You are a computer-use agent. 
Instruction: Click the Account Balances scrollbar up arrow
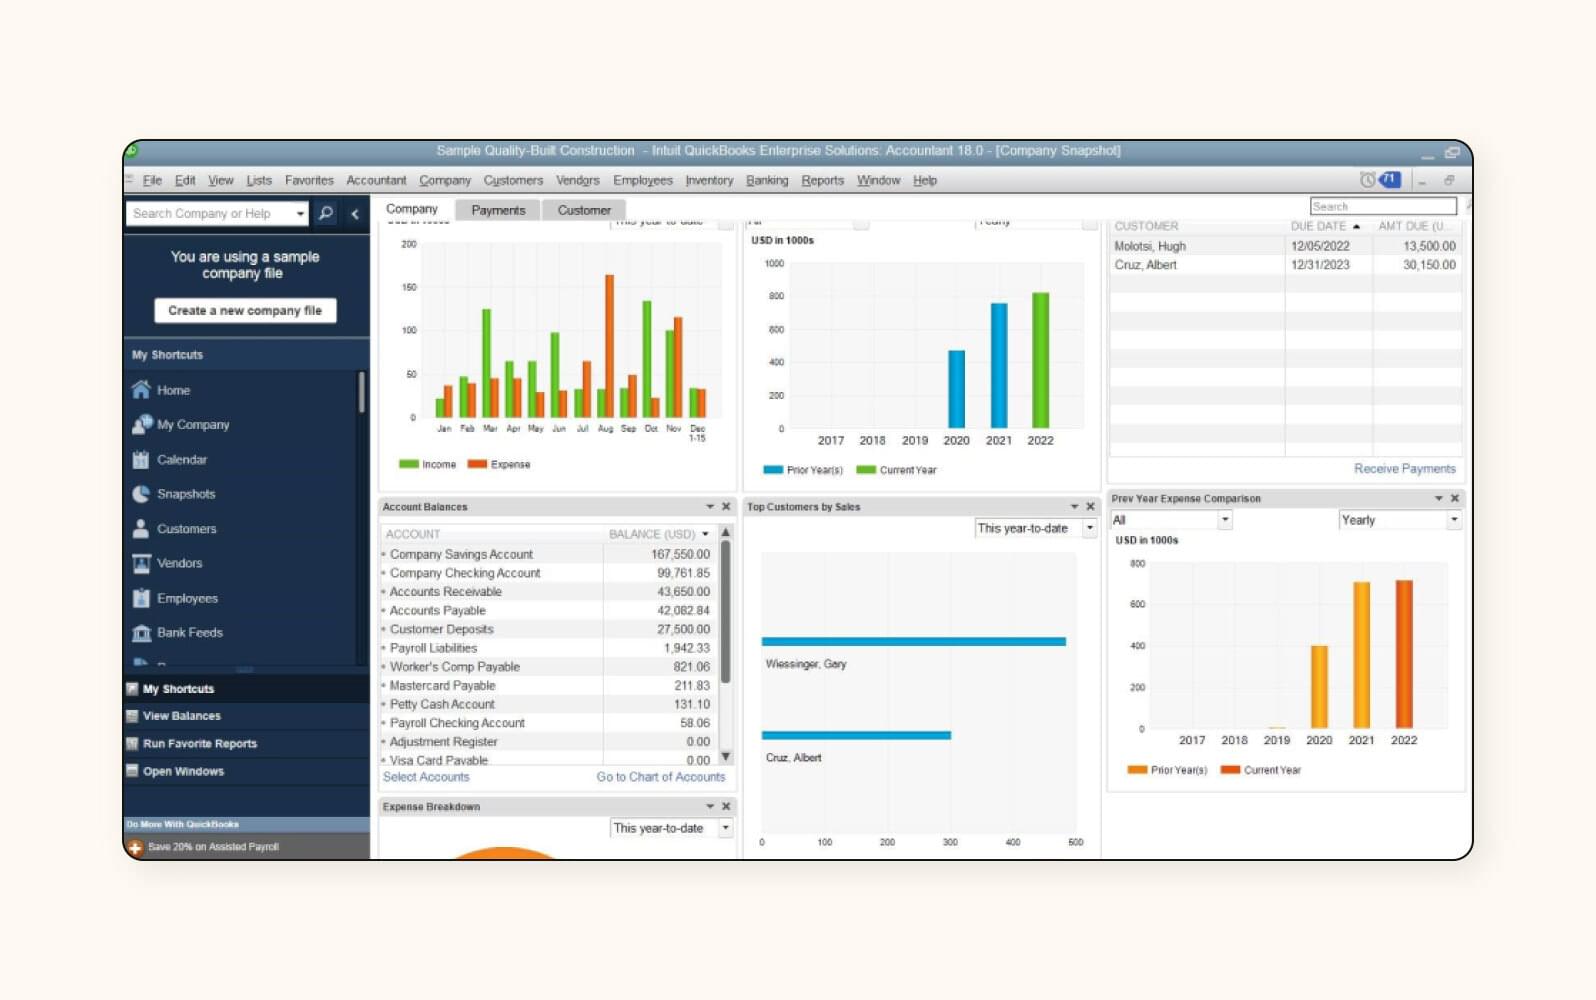pyautogui.click(x=726, y=533)
